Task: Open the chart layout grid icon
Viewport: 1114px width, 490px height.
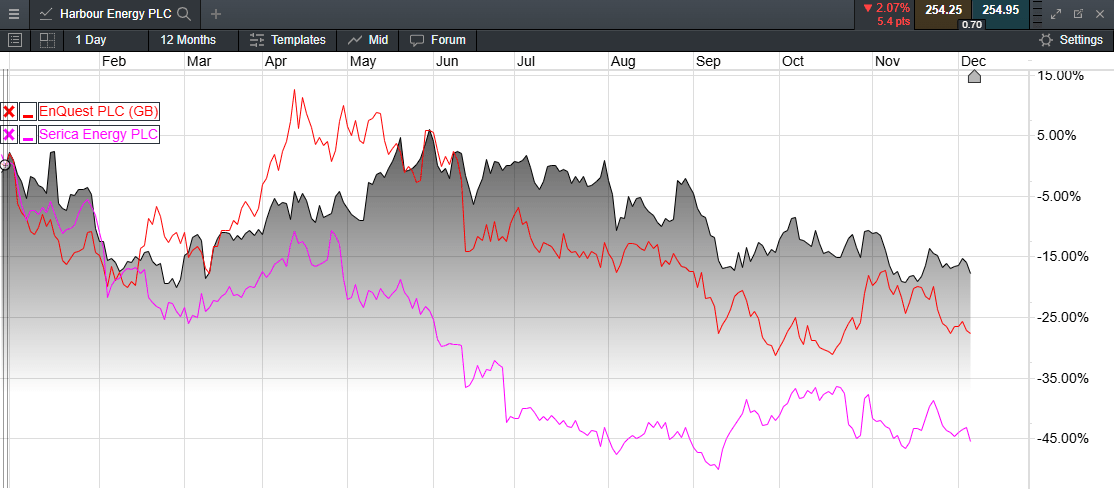Action: pos(47,40)
